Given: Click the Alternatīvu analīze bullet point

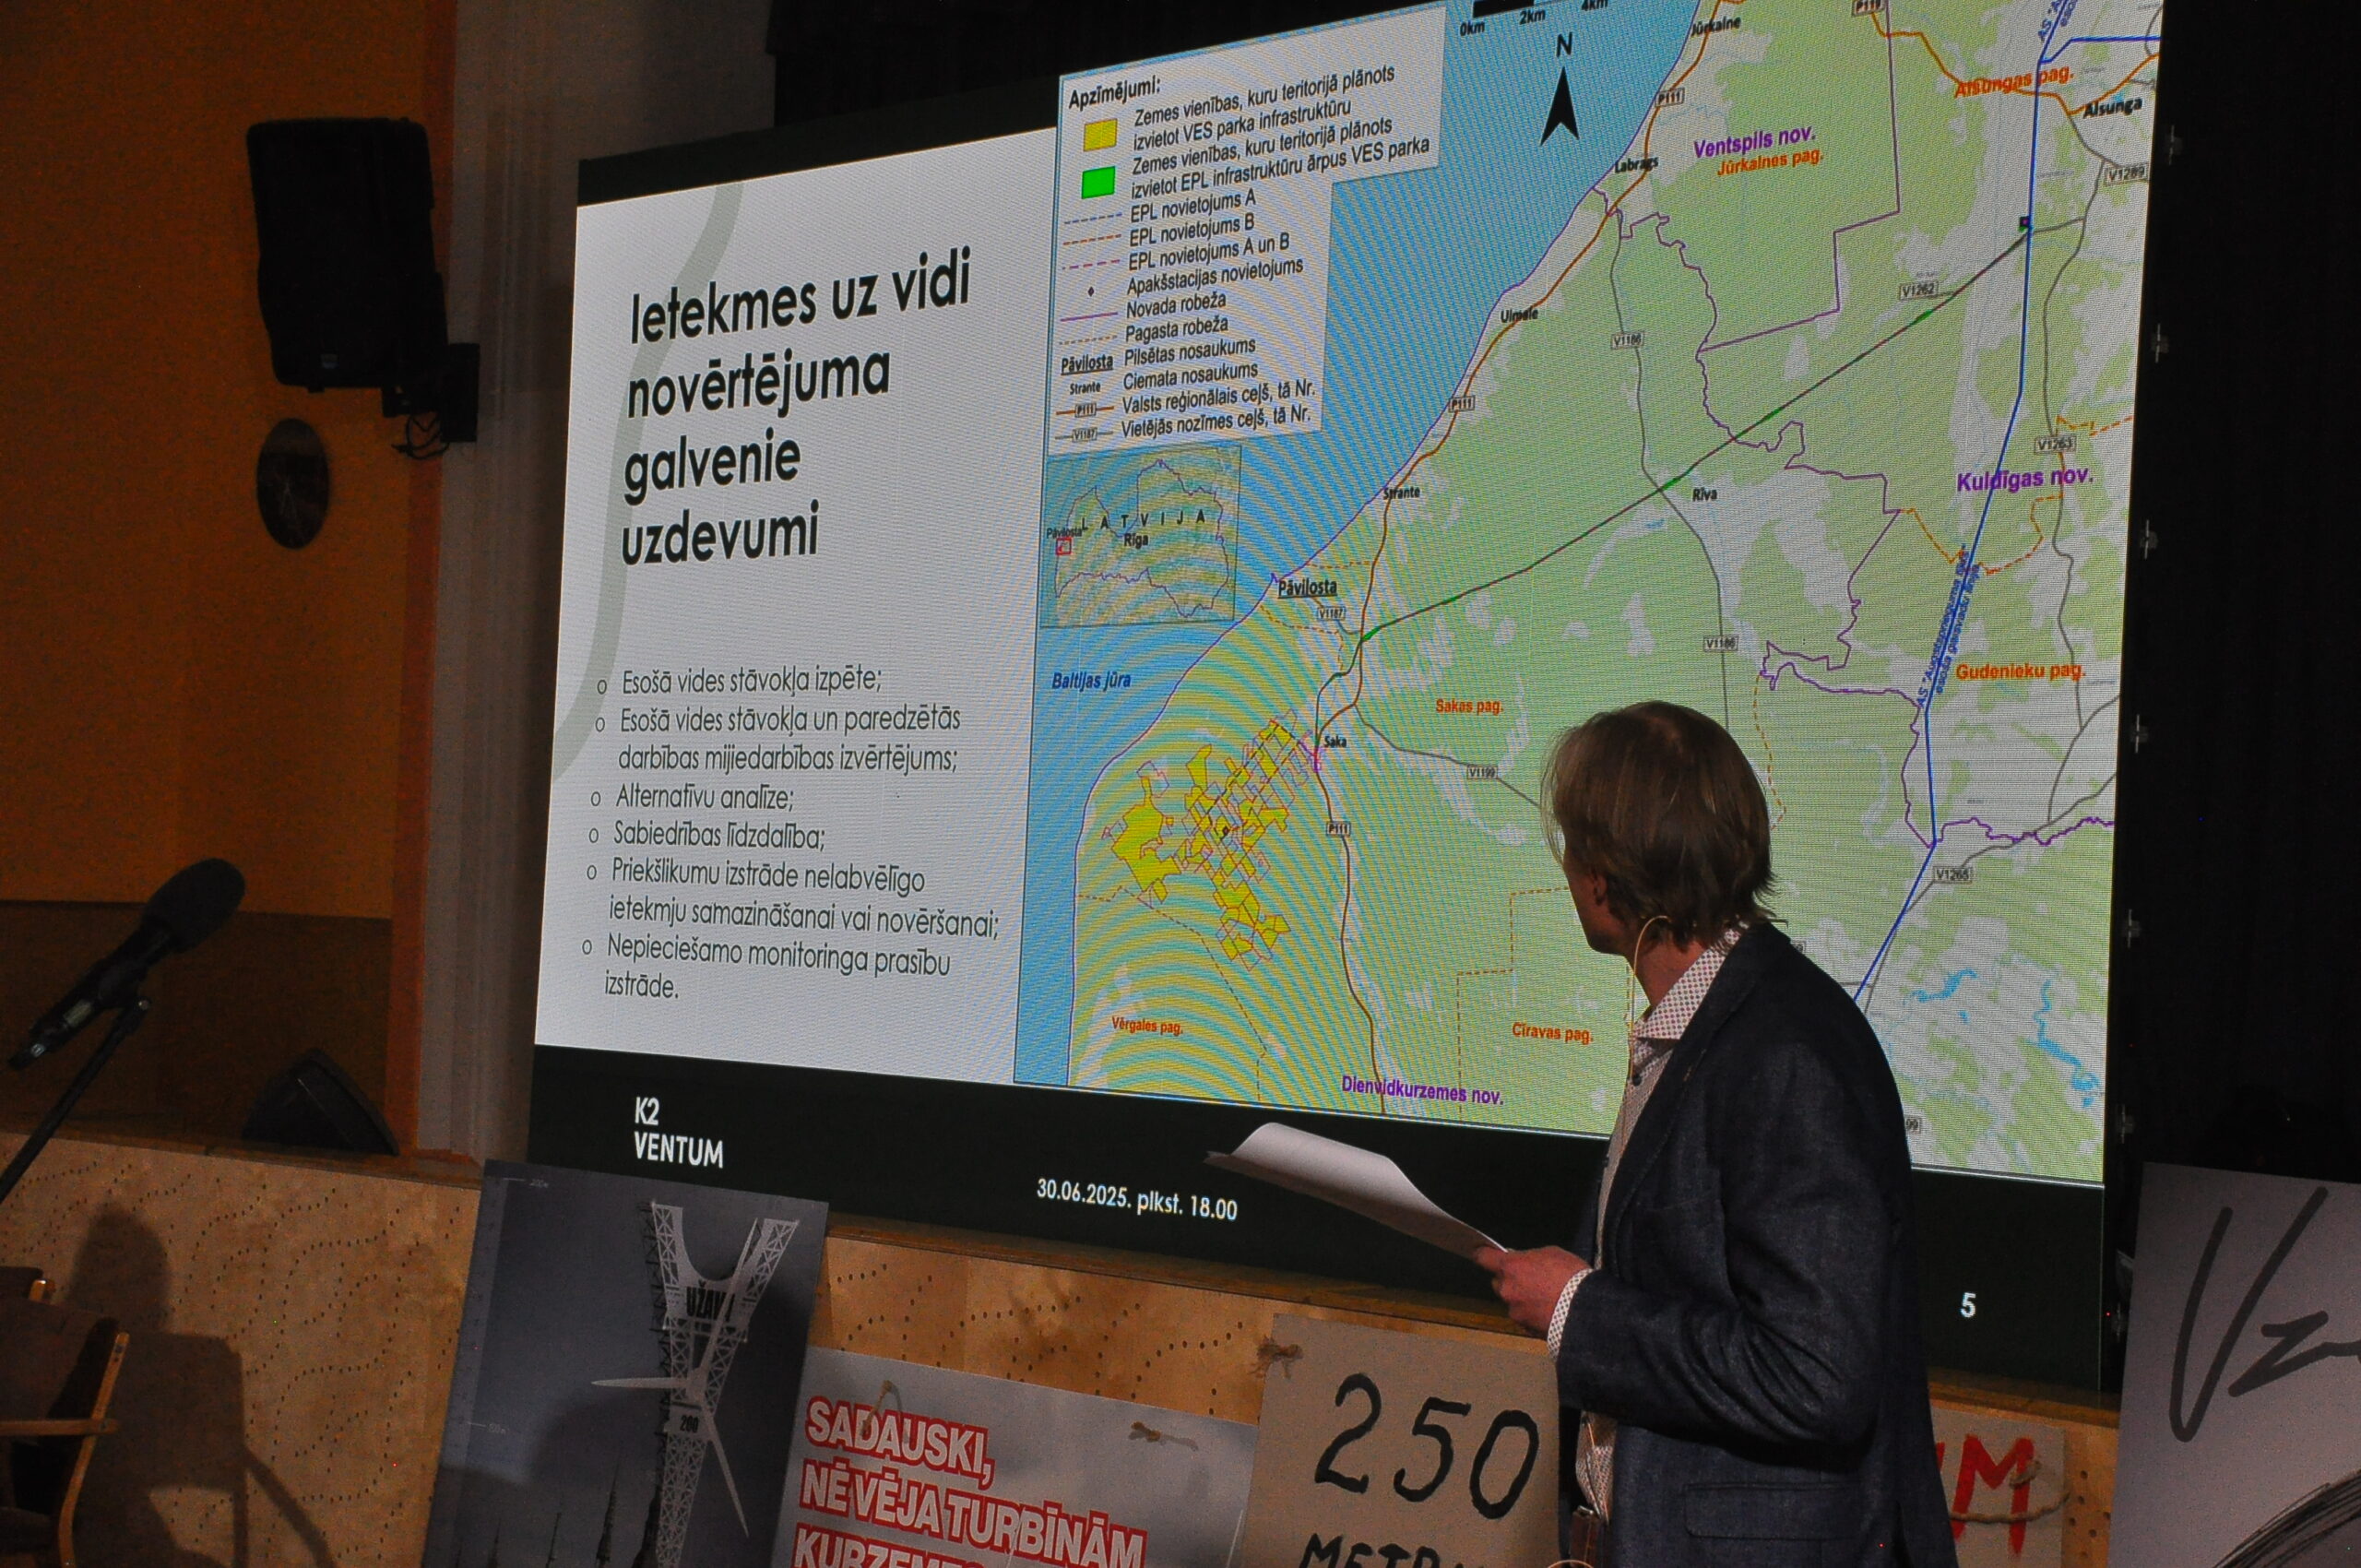Looking at the screenshot, I should 703,798.
